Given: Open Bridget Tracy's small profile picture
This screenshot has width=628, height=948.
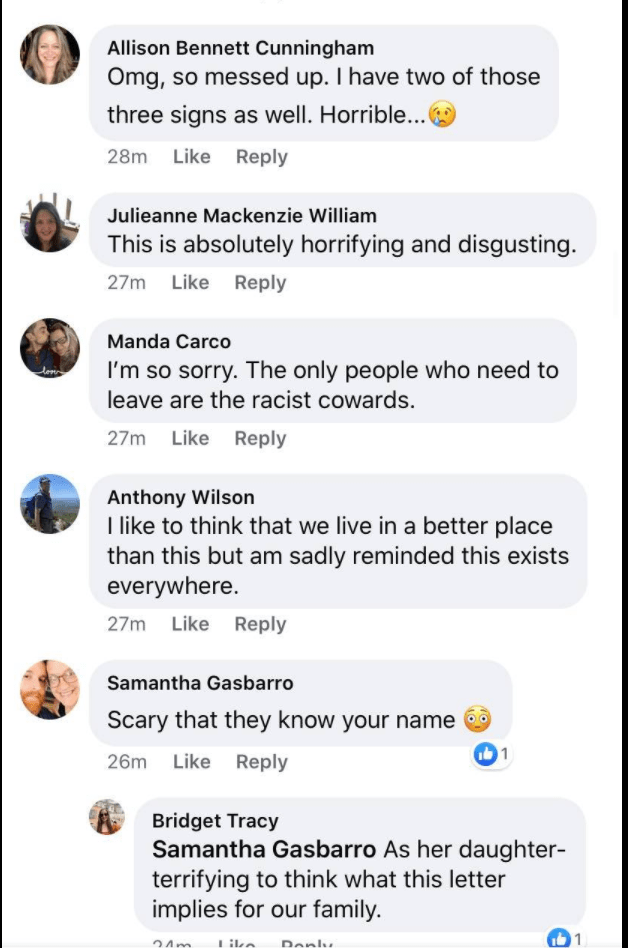Looking at the screenshot, I should coord(107,816).
